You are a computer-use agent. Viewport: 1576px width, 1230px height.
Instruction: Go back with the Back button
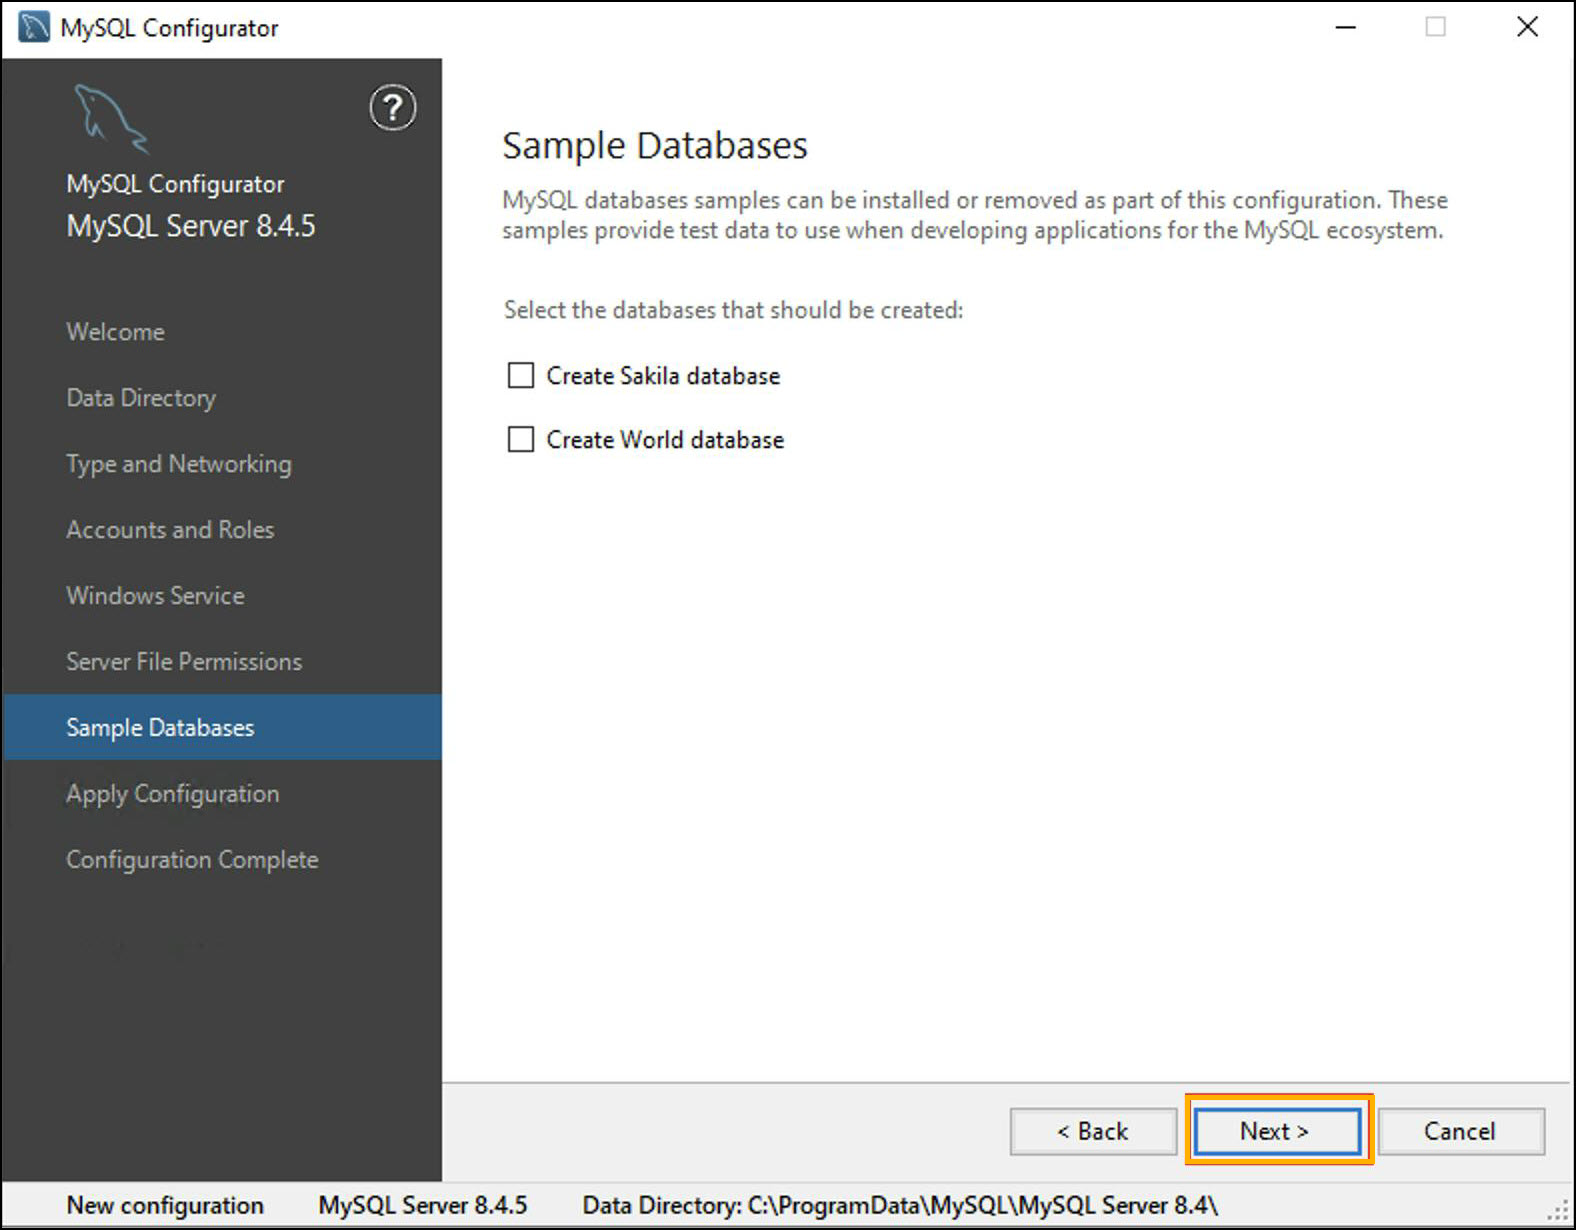coord(1093,1131)
